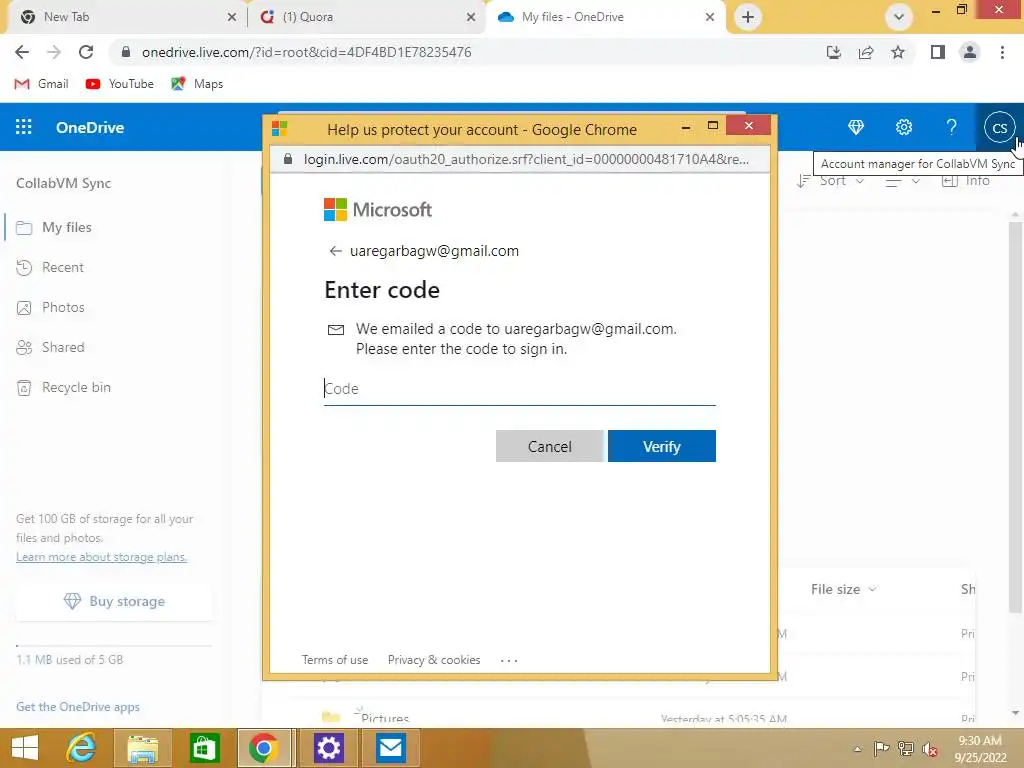Image resolution: width=1024 pixels, height=768 pixels.
Task: Open the Windows Store taskbar icon
Action: coord(204,748)
